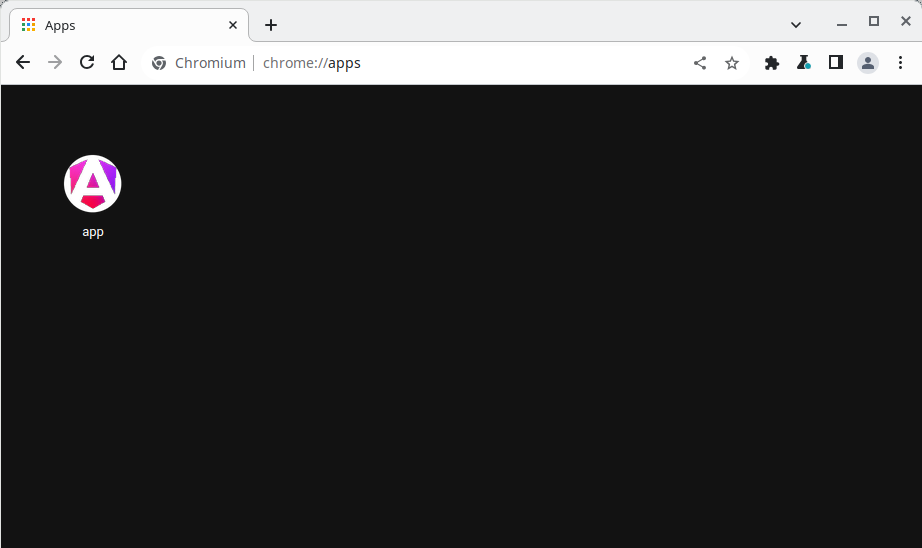
Task: Maximize the Chromium window
Action: [x=874, y=21]
